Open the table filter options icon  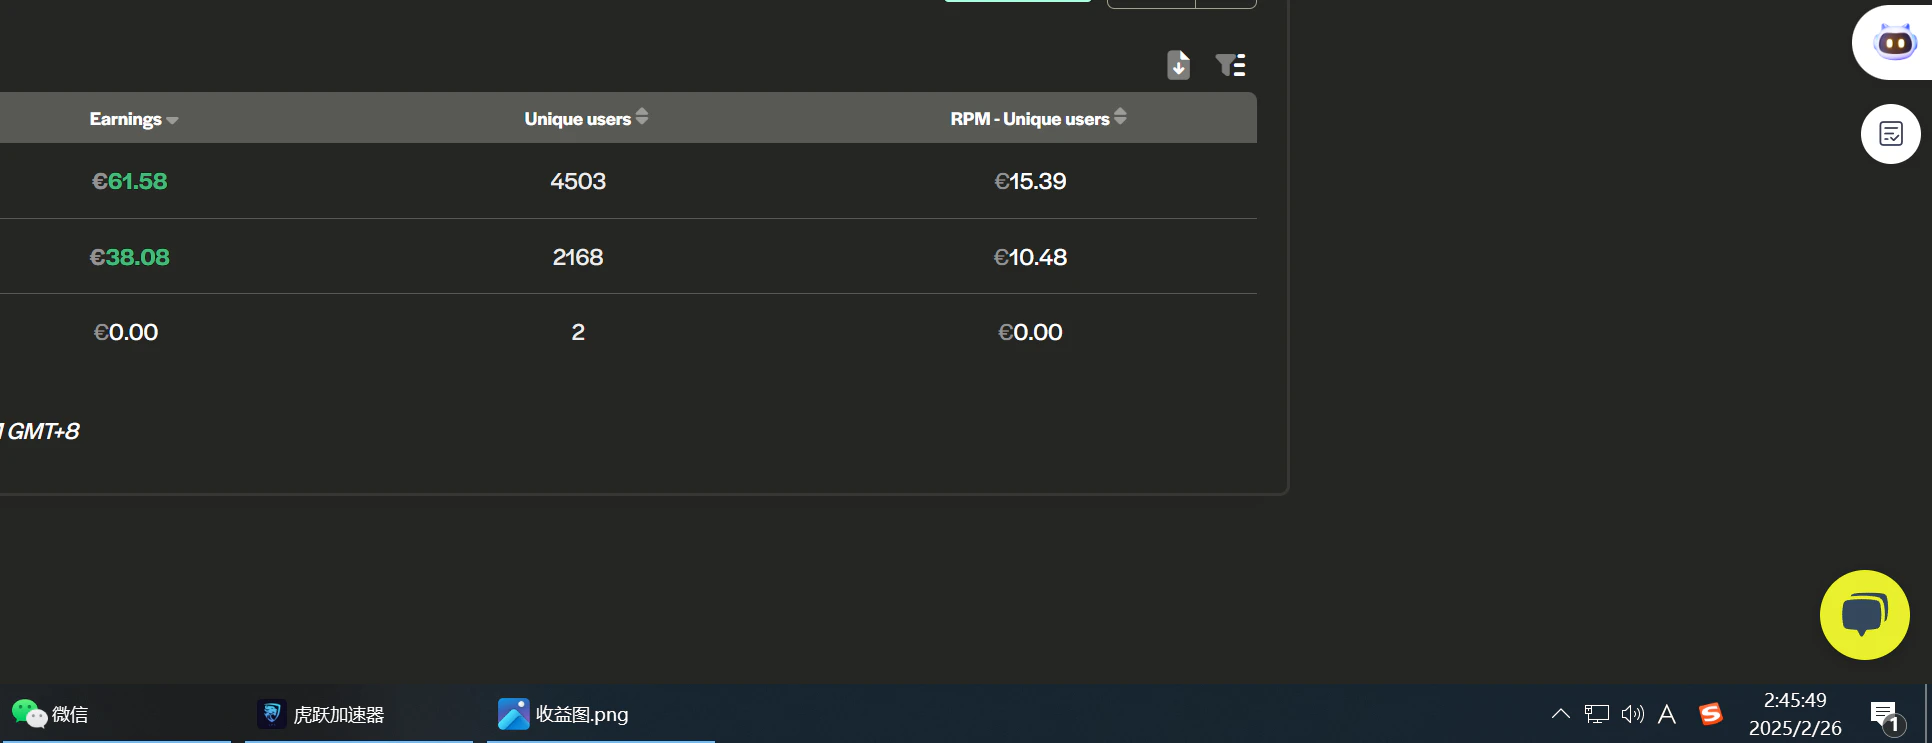pos(1230,65)
